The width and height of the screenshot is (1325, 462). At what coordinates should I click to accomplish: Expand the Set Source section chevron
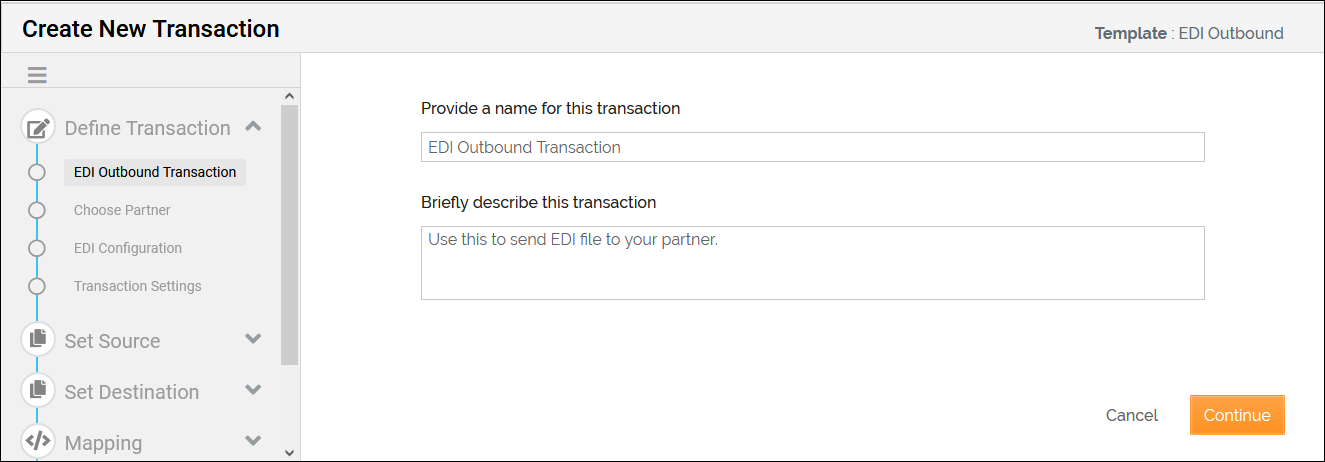(x=253, y=339)
